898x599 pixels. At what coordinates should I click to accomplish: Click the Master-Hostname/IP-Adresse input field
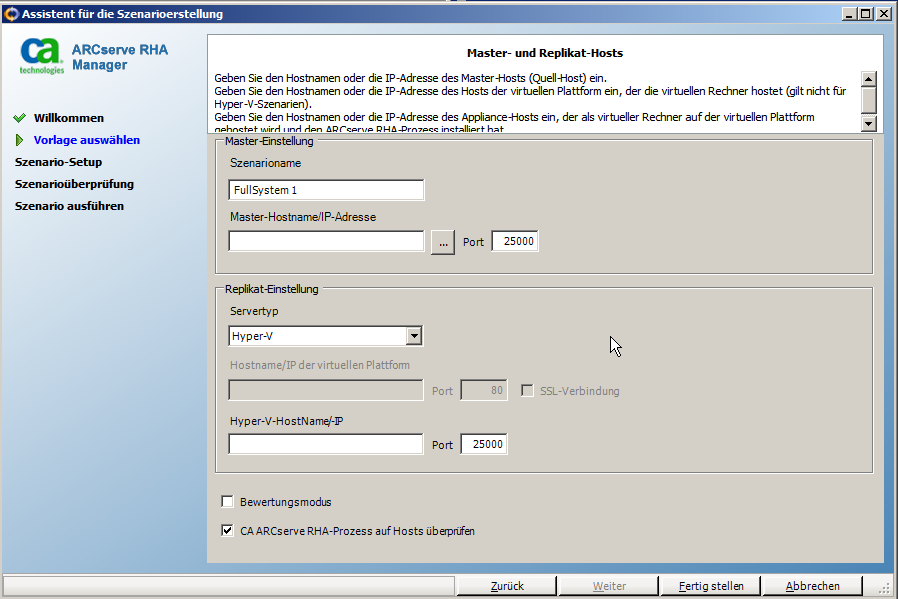pos(326,241)
